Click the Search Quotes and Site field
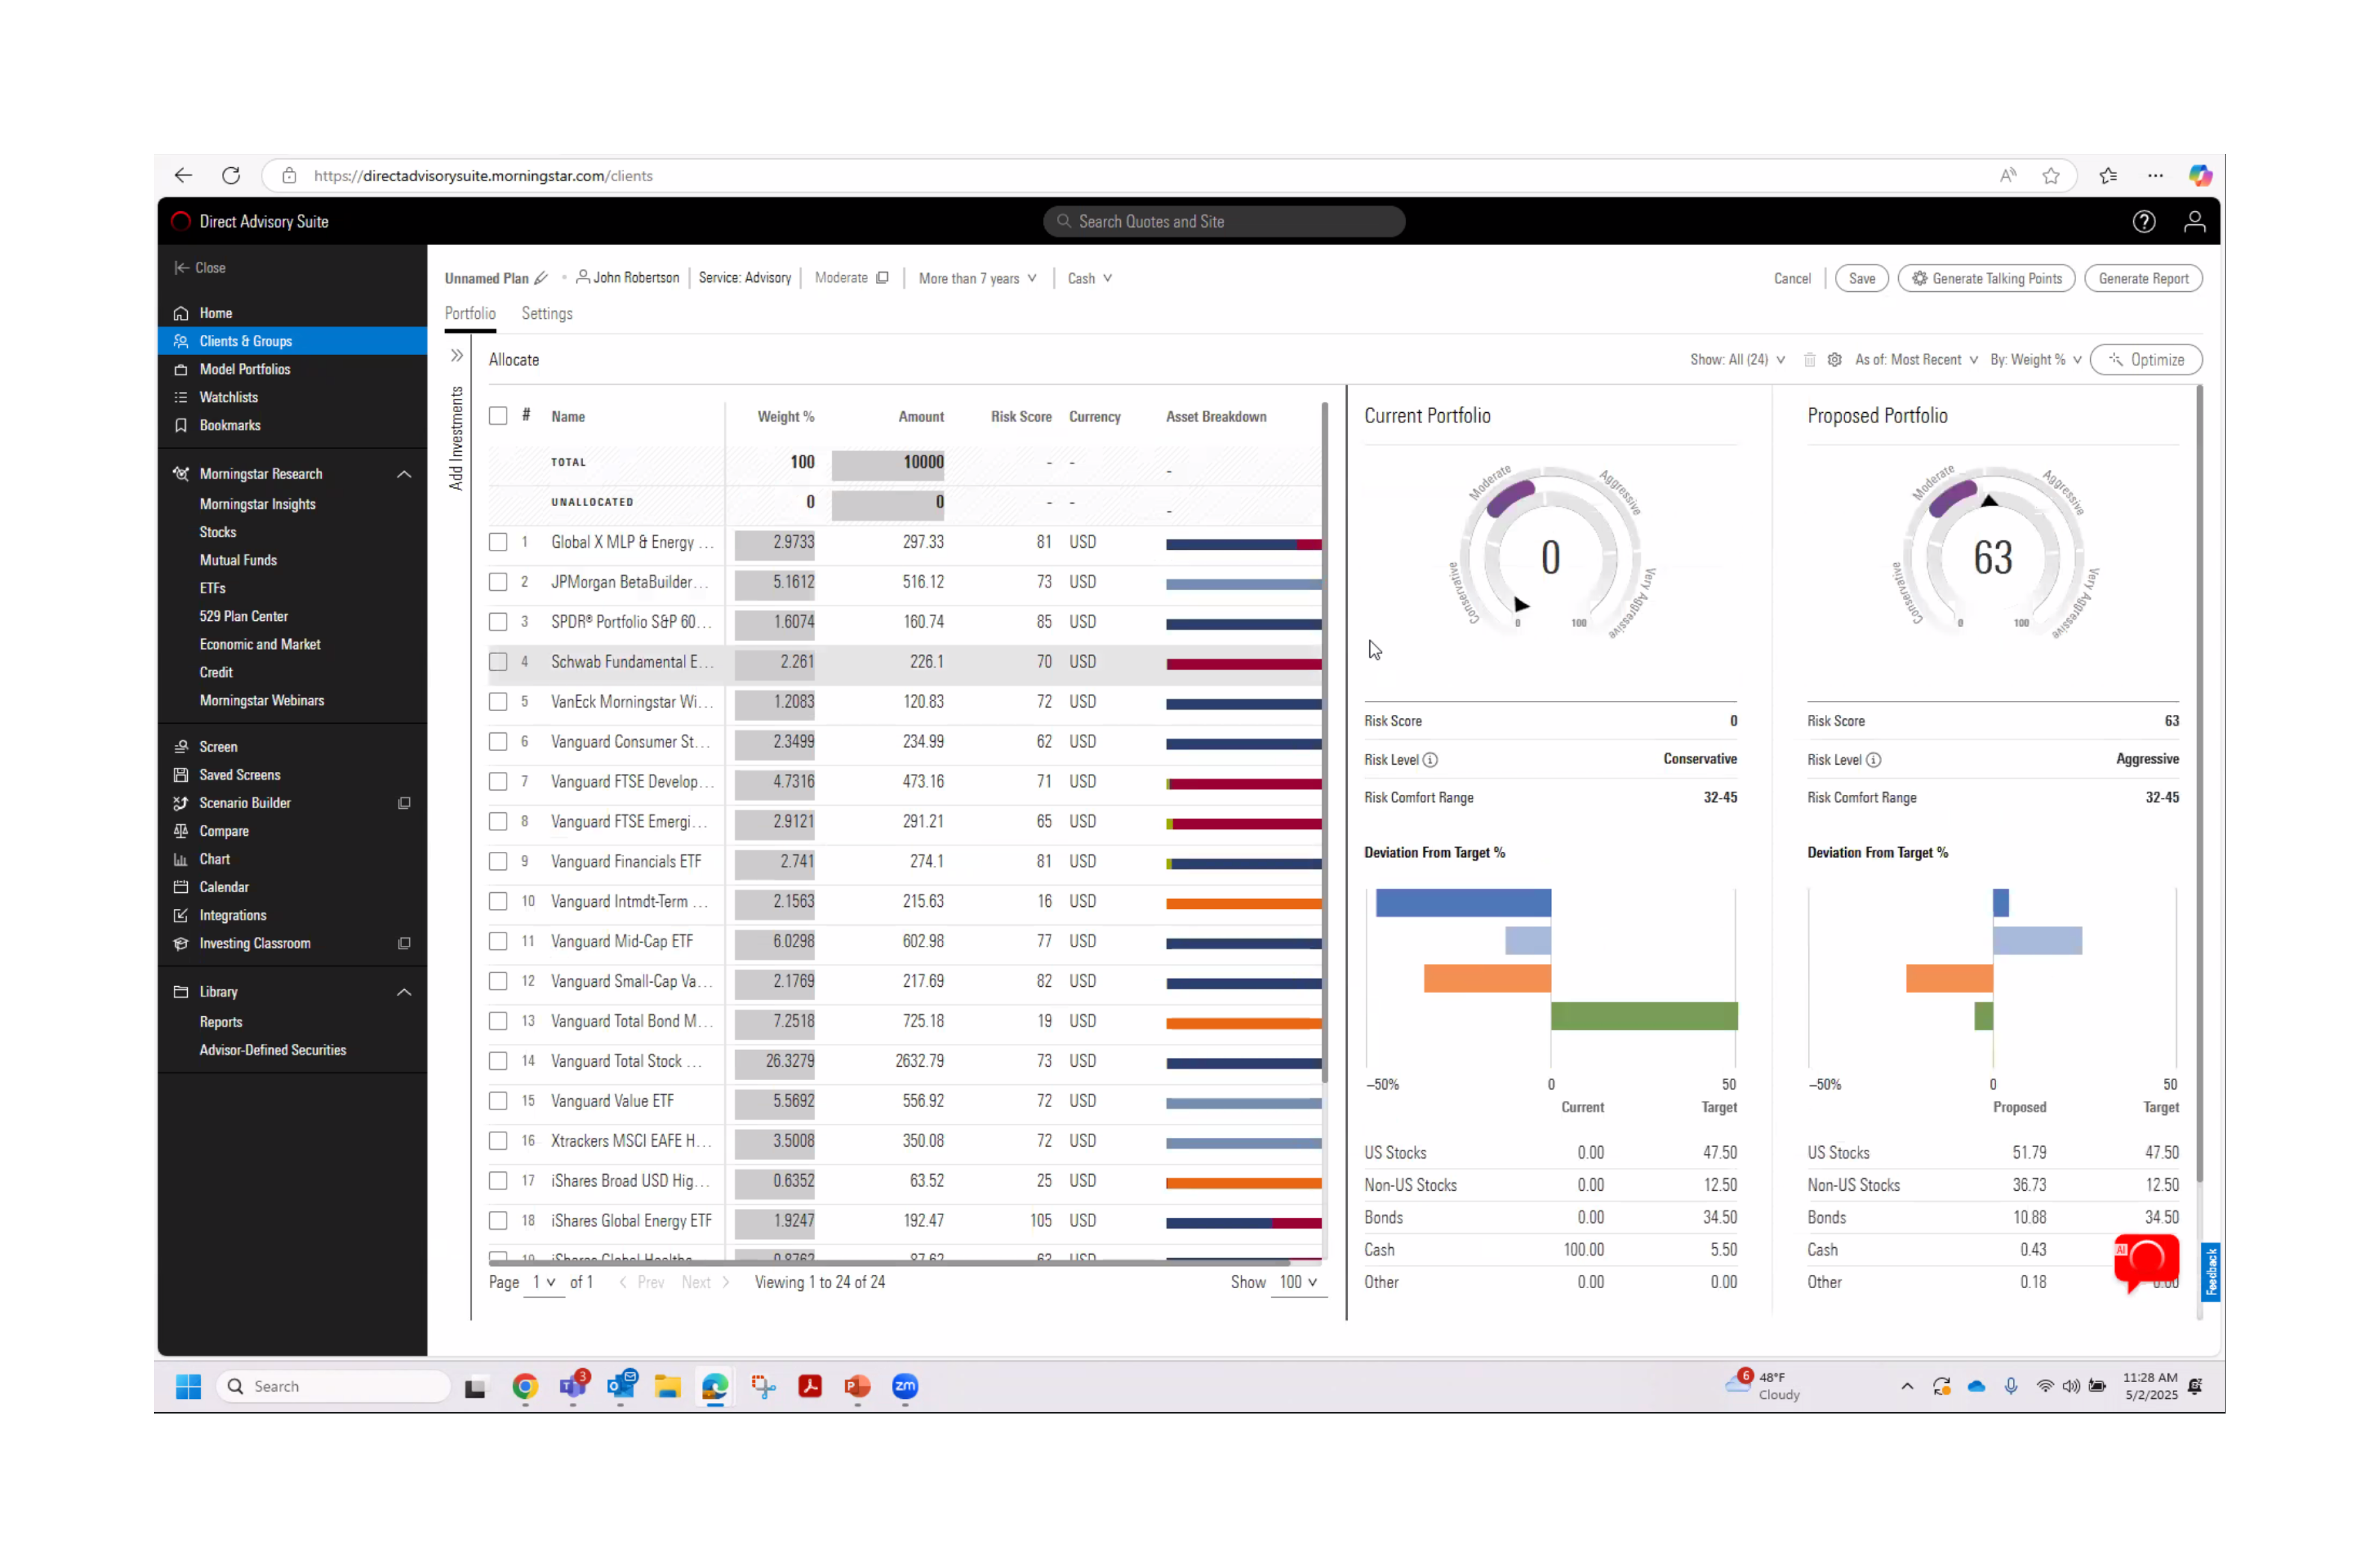 coord(1223,222)
